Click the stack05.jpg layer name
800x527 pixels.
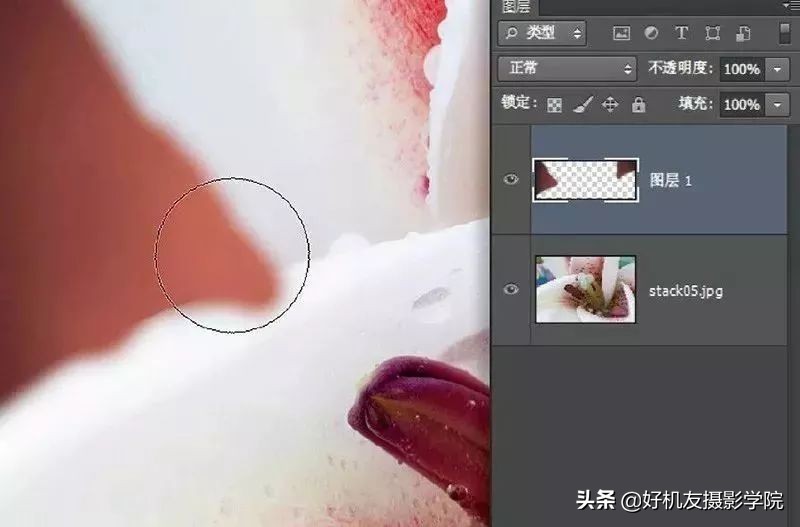(x=686, y=291)
